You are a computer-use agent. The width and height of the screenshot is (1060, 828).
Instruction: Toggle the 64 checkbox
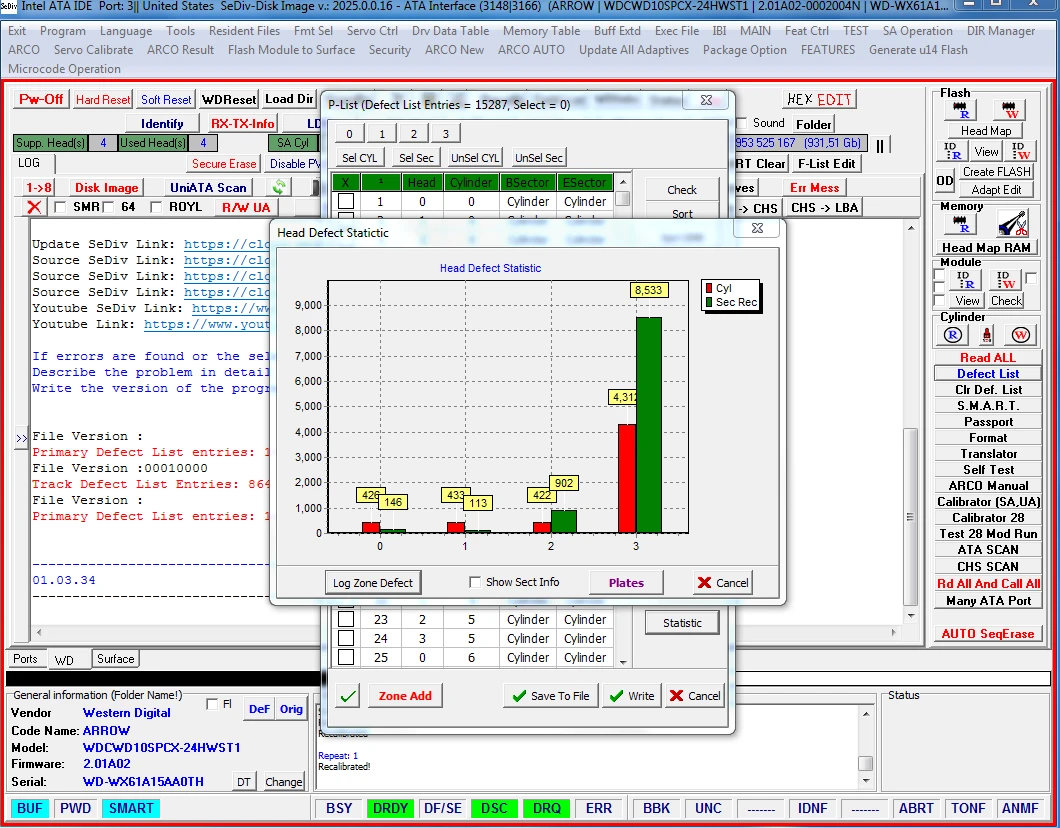tap(108, 207)
